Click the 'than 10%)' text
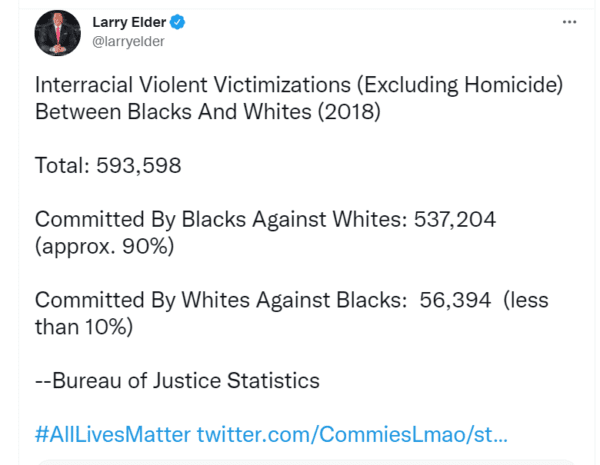Screen dimensions: 600x465 pos(84,327)
